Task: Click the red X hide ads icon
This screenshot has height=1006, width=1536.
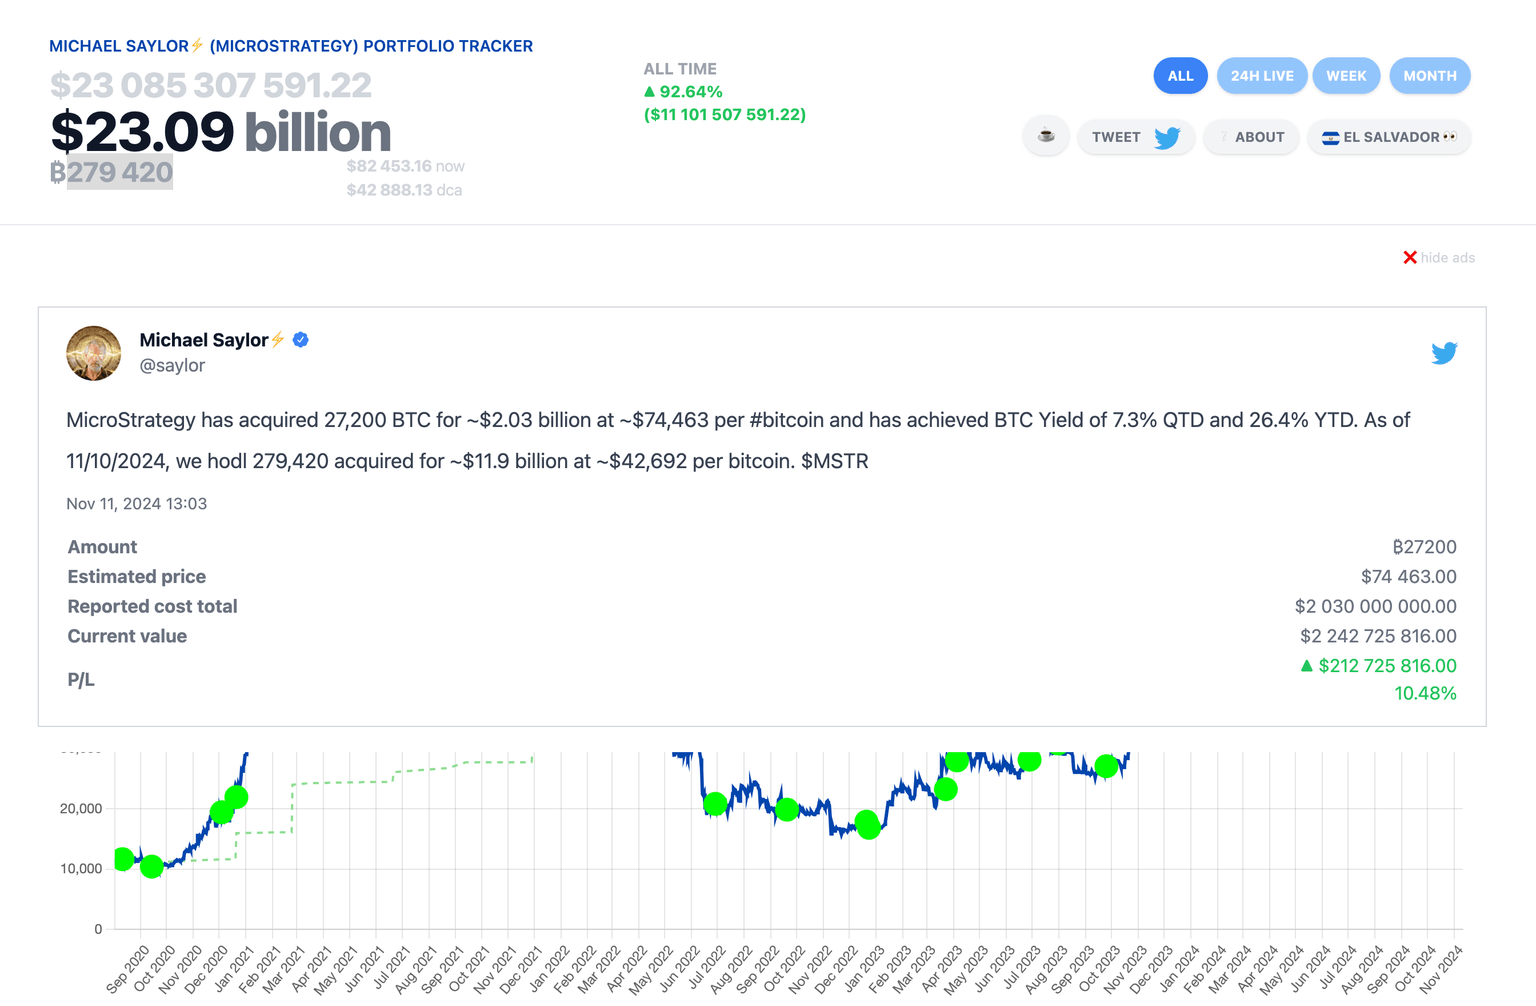Action: pos(1410,258)
